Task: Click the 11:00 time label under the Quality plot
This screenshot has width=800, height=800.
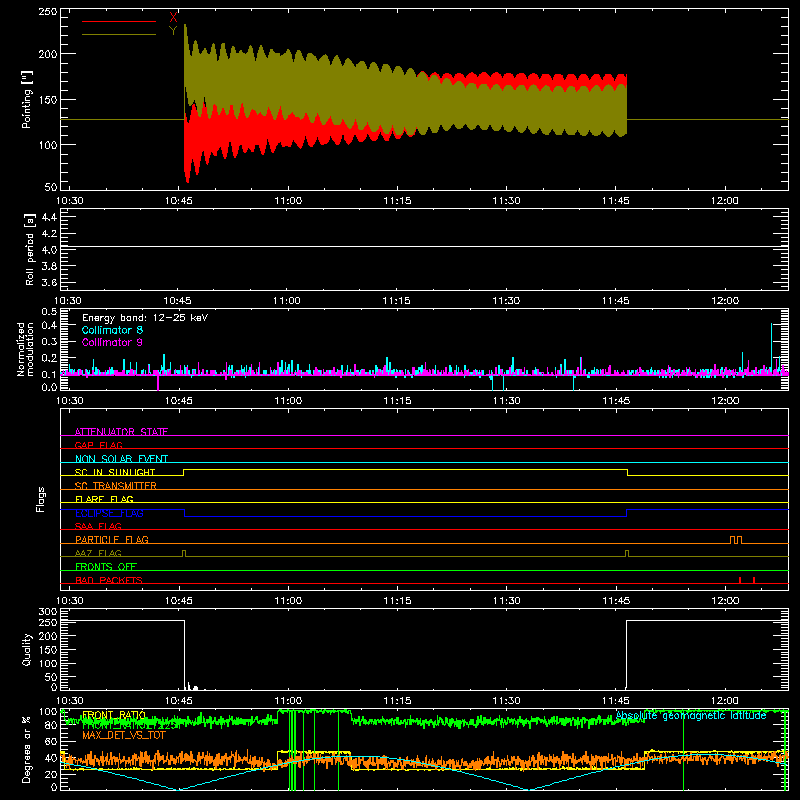Action: tap(288, 701)
